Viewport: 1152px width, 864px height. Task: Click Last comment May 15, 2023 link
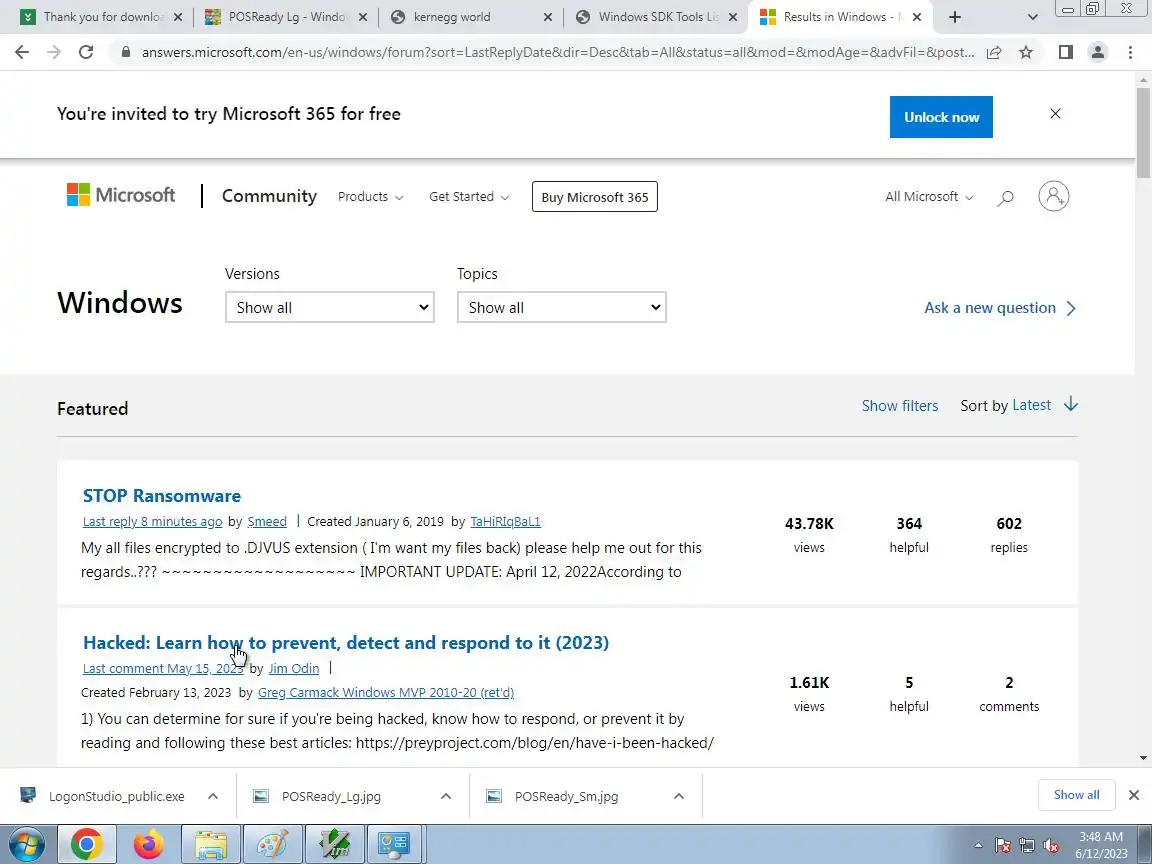point(162,669)
